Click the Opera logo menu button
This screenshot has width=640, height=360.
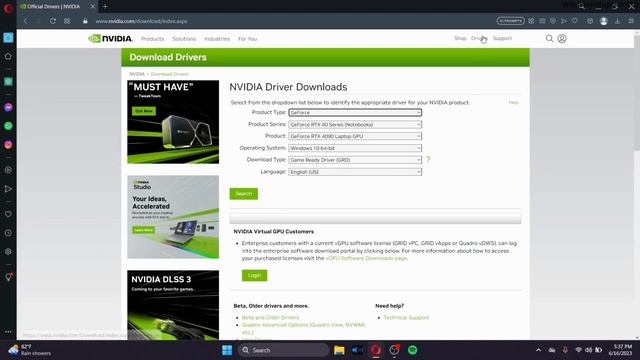point(8,8)
